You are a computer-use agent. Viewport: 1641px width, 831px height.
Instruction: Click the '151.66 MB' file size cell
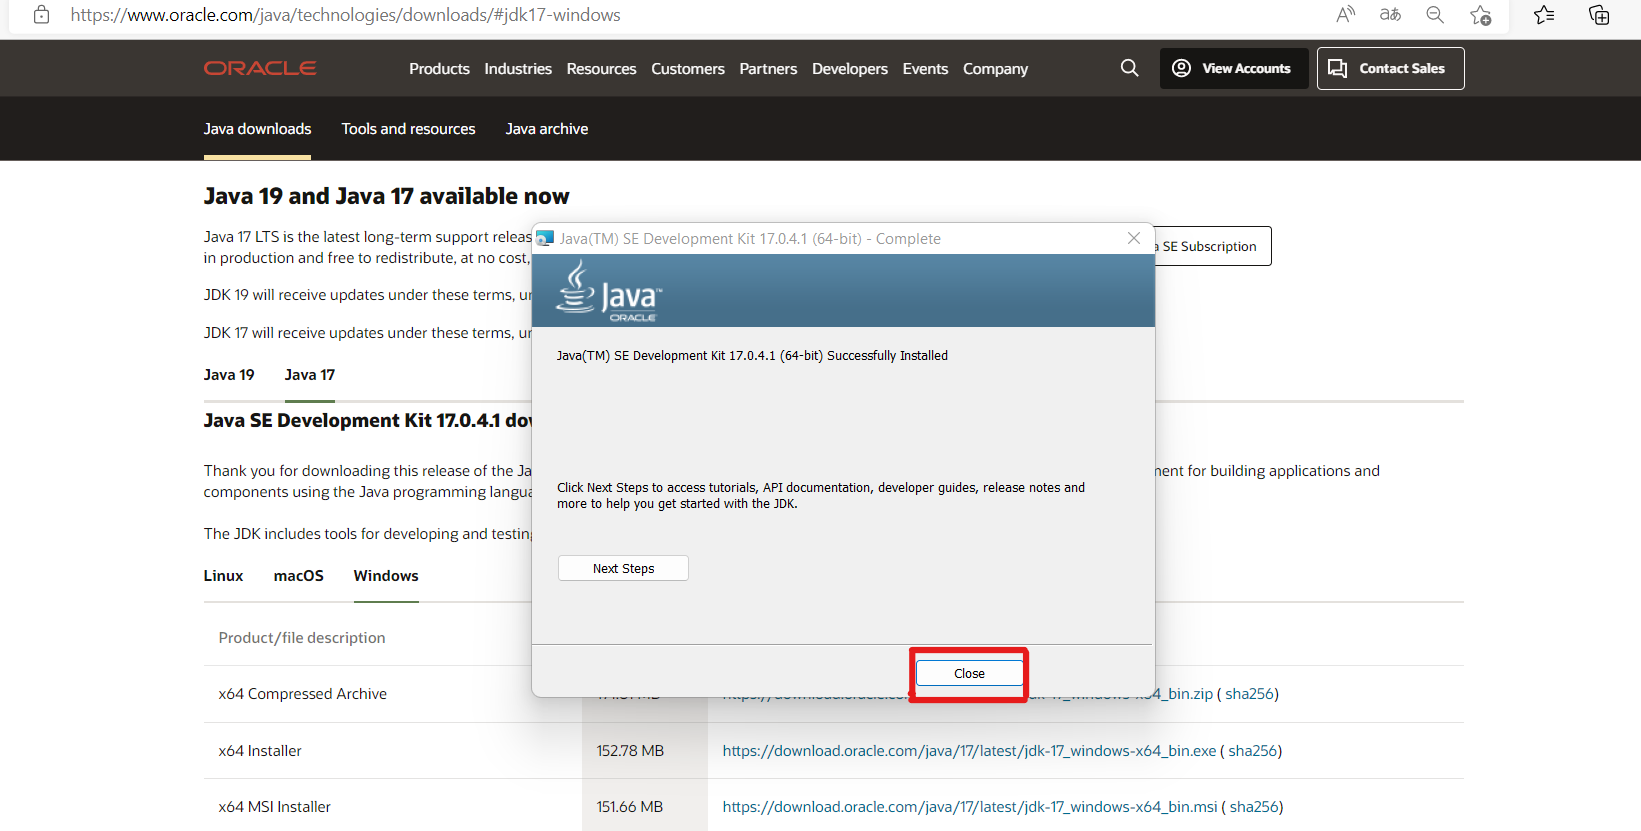pyautogui.click(x=630, y=807)
